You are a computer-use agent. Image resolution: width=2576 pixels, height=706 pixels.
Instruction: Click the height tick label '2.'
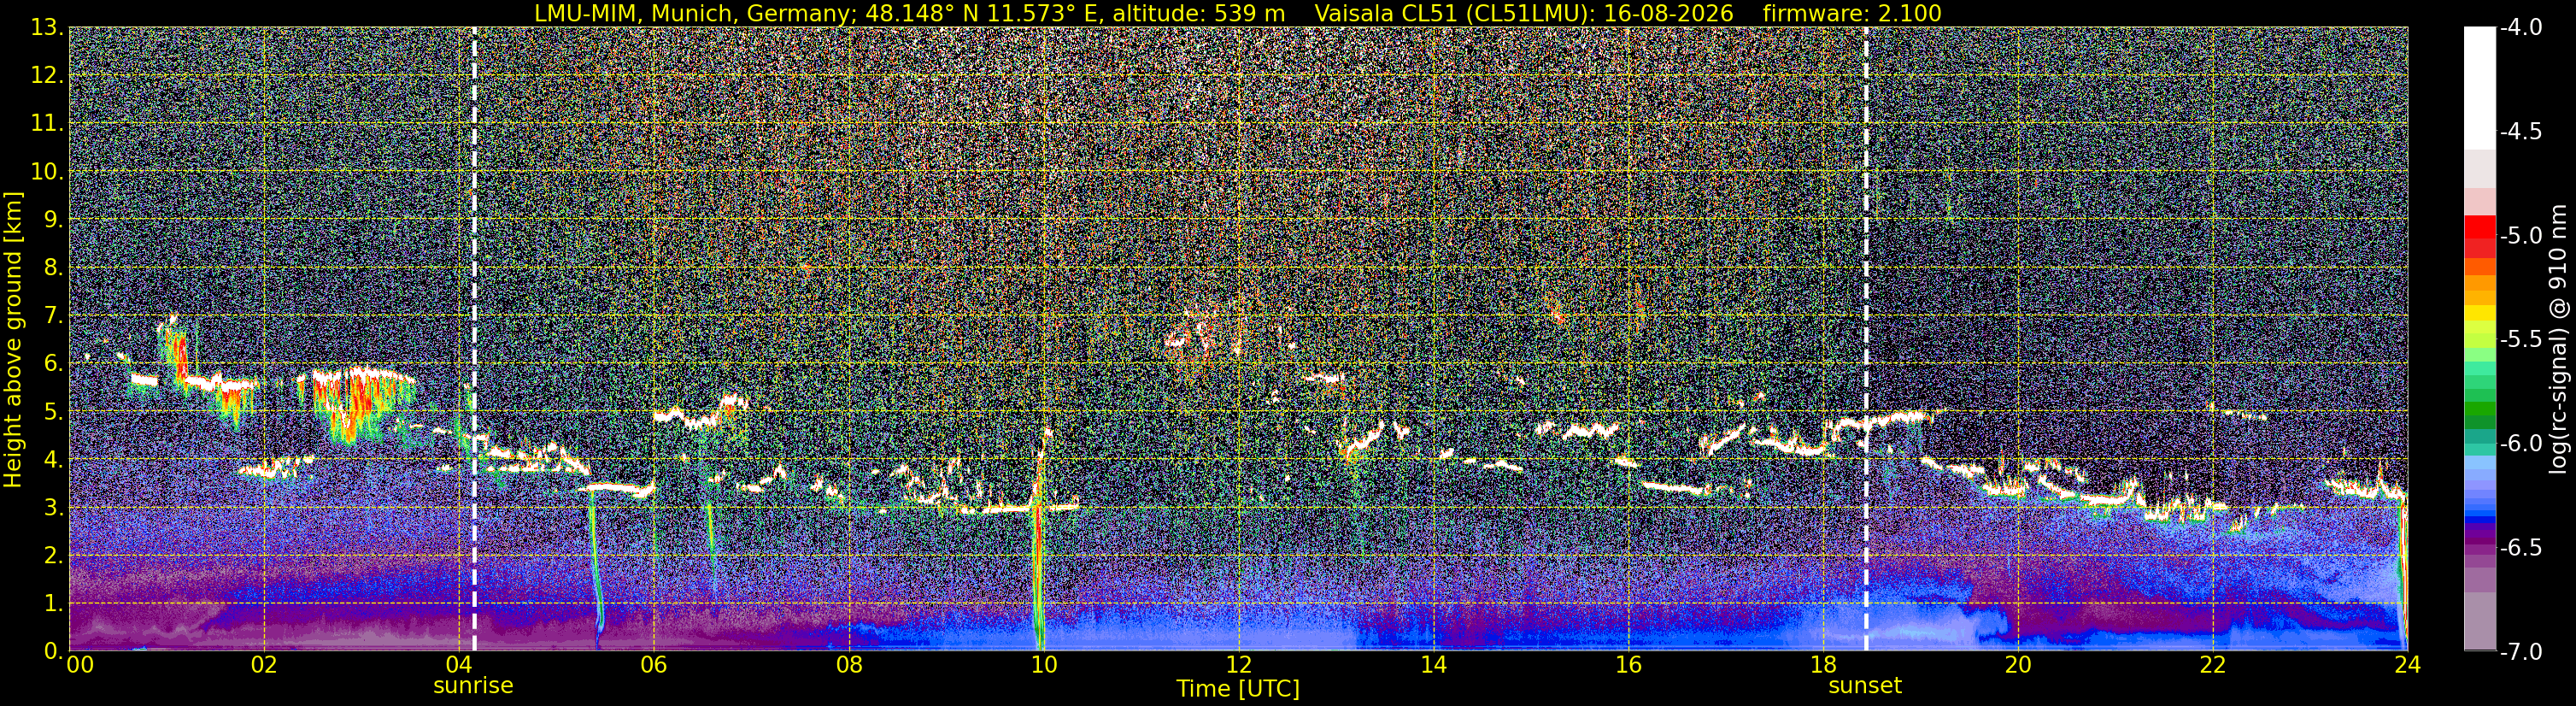point(54,556)
